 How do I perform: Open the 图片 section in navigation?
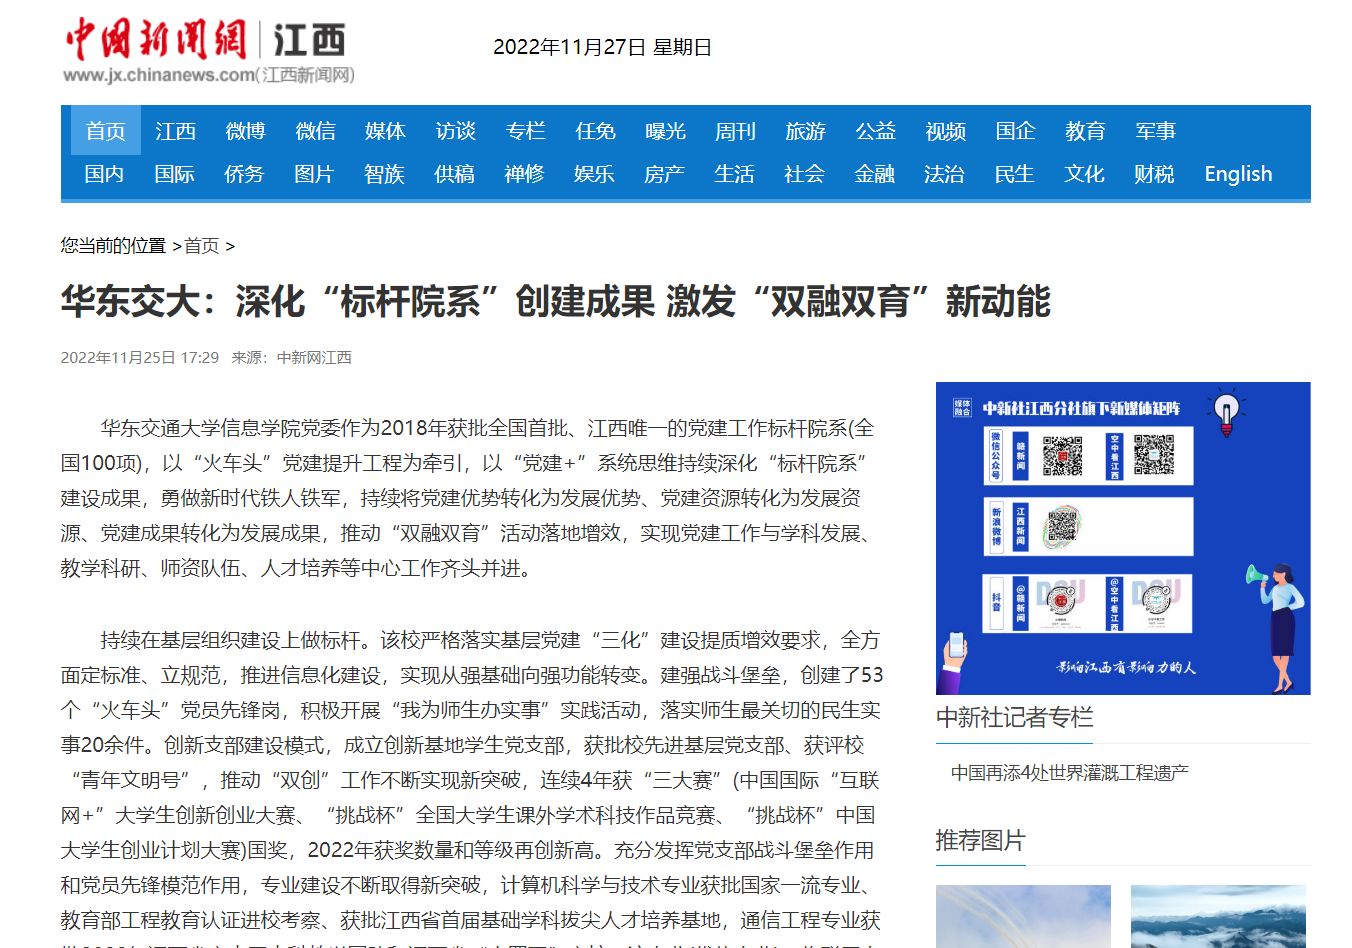coord(314,174)
